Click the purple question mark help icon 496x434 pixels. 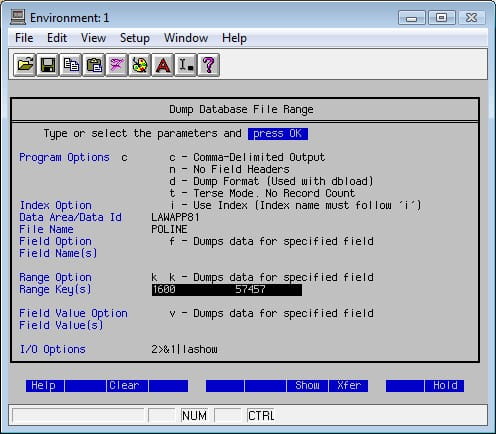coord(209,65)
